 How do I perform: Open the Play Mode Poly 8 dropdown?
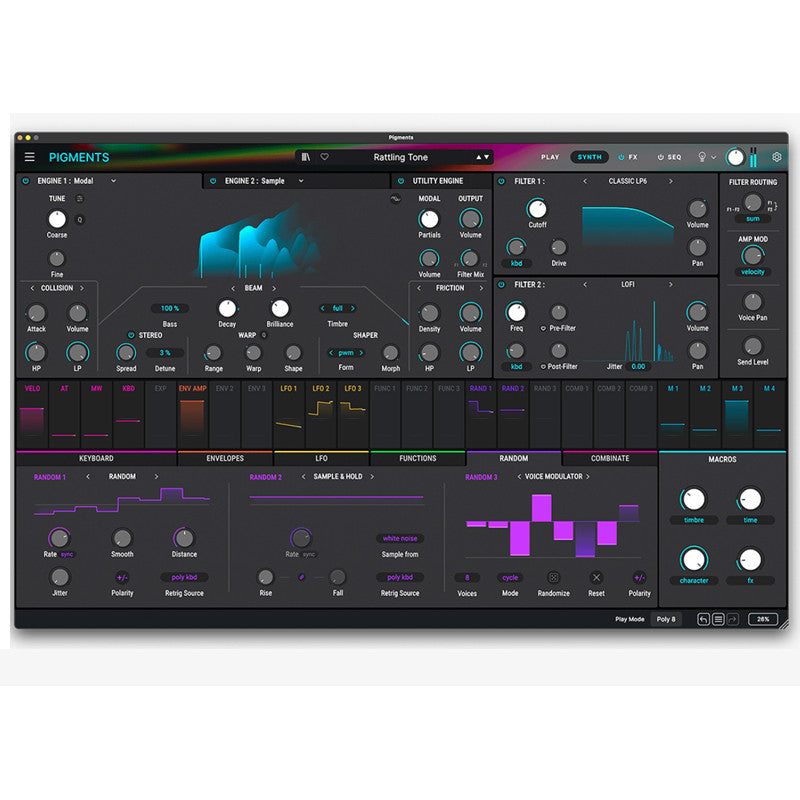(x=666, y=619)
